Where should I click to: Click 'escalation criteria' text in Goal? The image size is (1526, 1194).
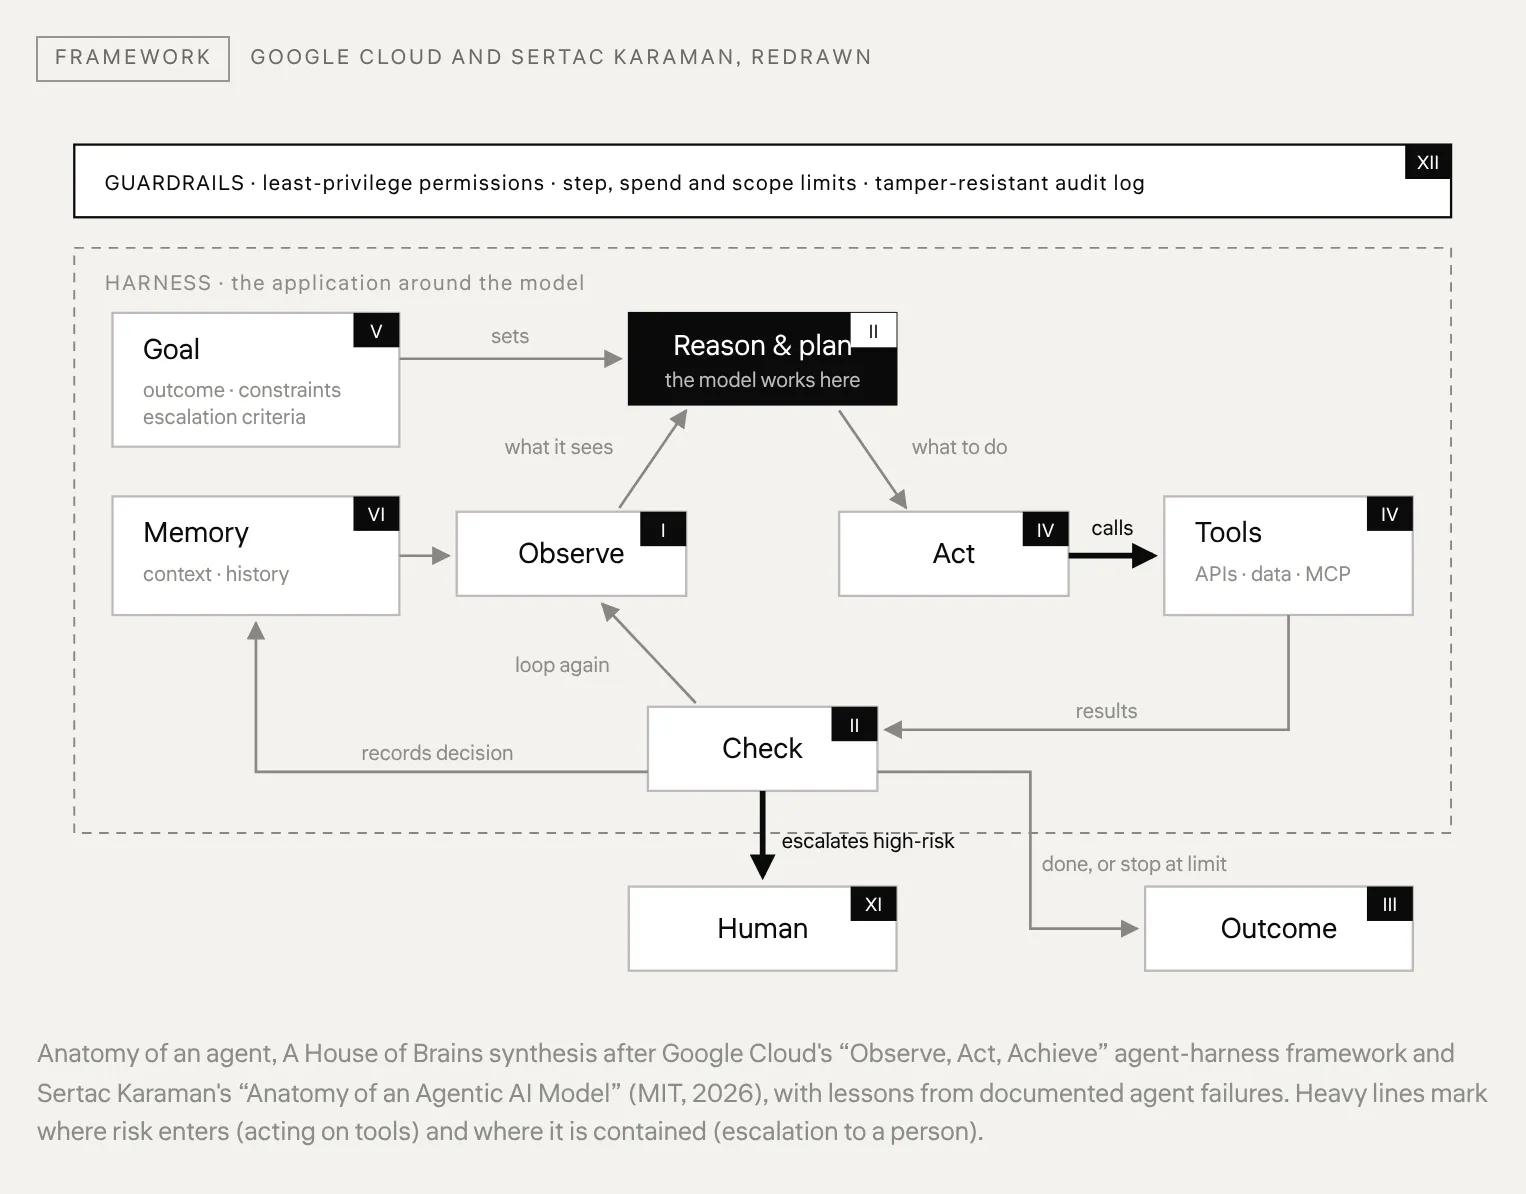[x=224, y=417]
